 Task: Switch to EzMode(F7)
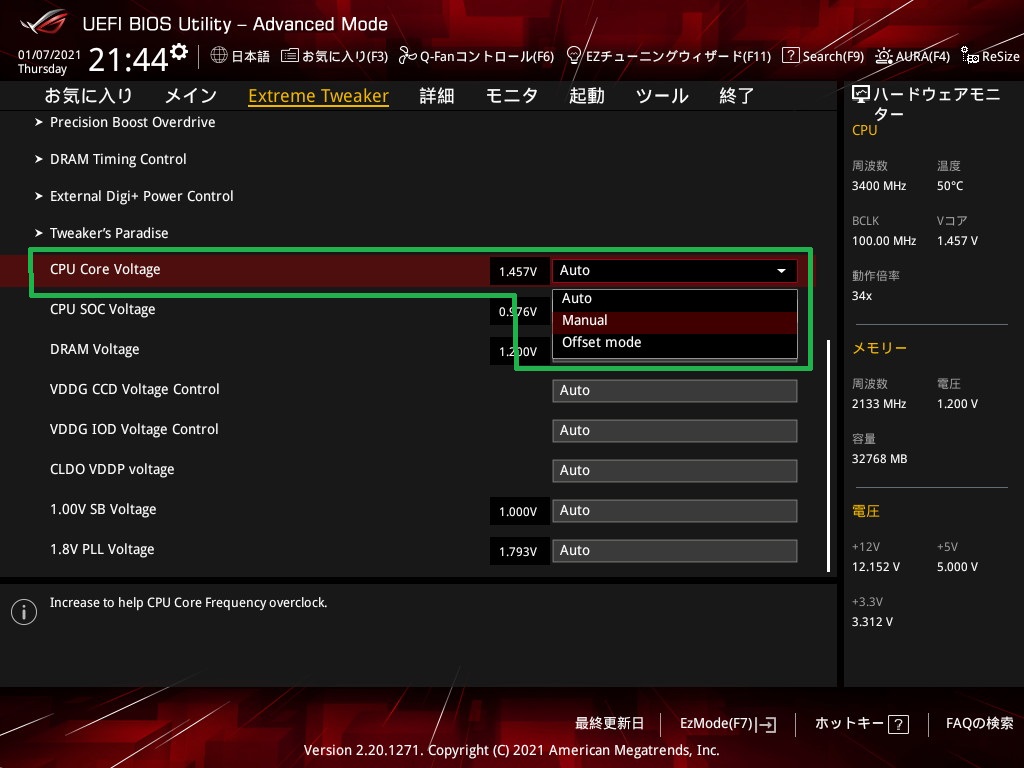coord(728,724)
